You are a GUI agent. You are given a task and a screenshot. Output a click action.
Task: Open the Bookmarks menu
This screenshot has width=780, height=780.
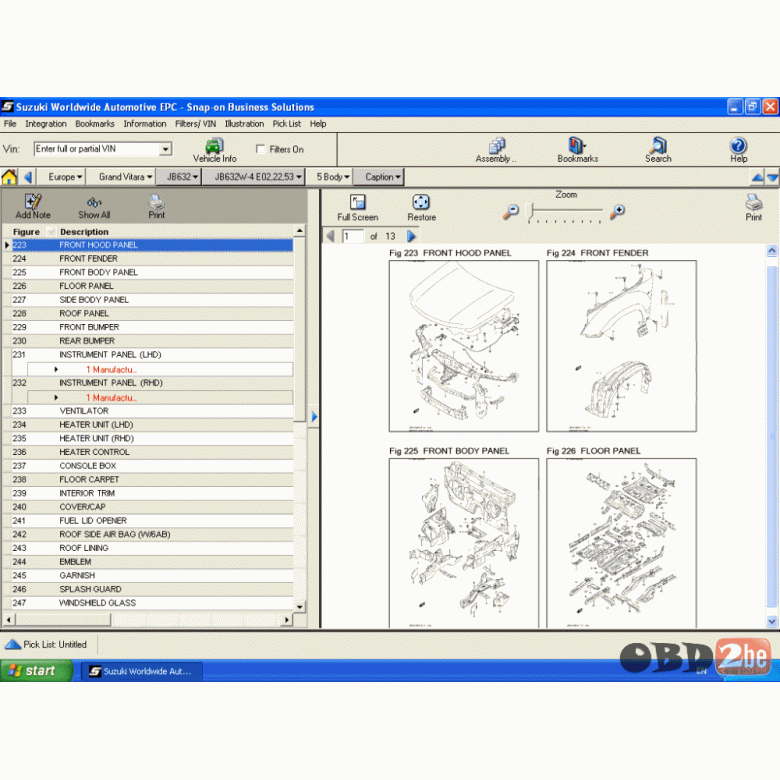point(95,124)
